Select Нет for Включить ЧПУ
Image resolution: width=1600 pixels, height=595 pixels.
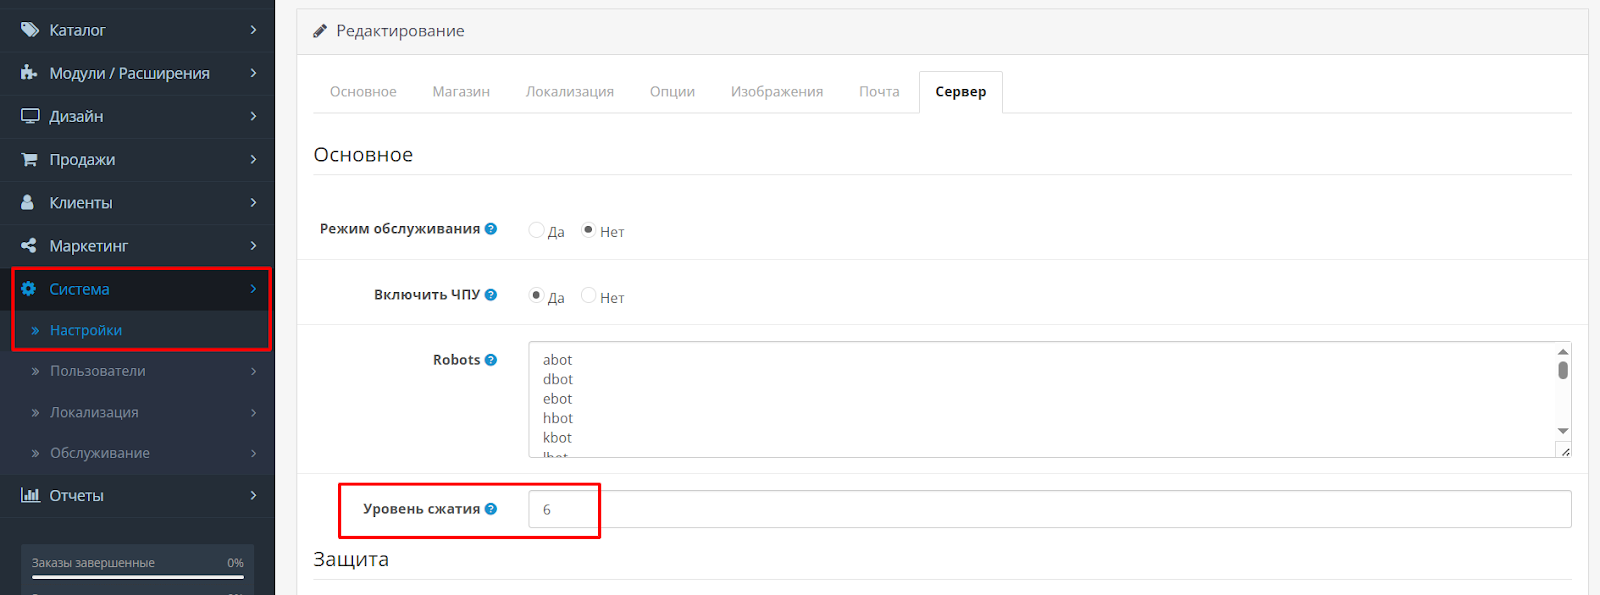[589, 296]
